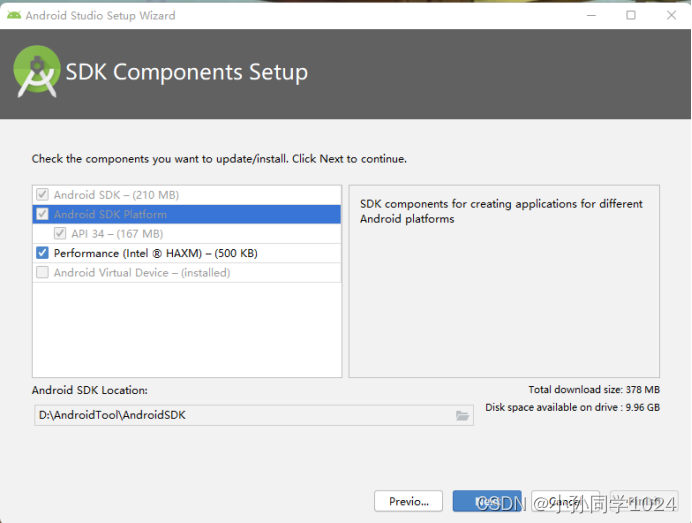Click the Total download size: 378 MB text
The width and height of the screenshot is (692, 523).
pyautogui.click(x=594, y=390)
